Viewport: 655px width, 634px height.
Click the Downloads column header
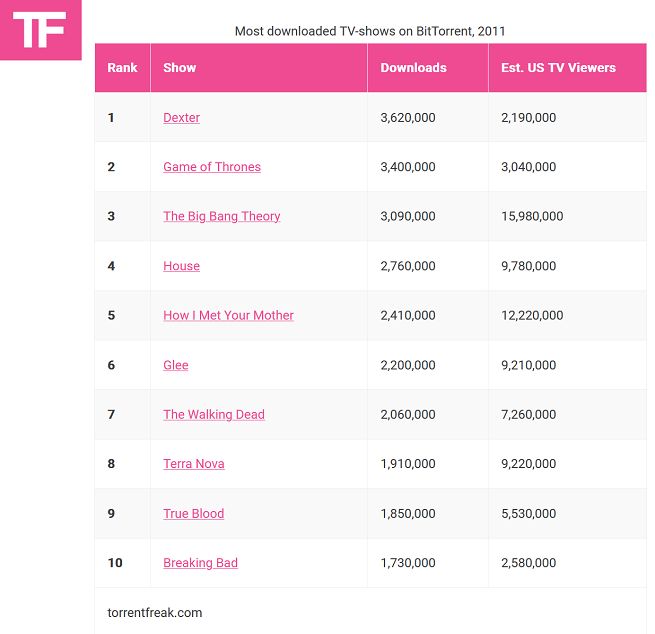[413, 68]
